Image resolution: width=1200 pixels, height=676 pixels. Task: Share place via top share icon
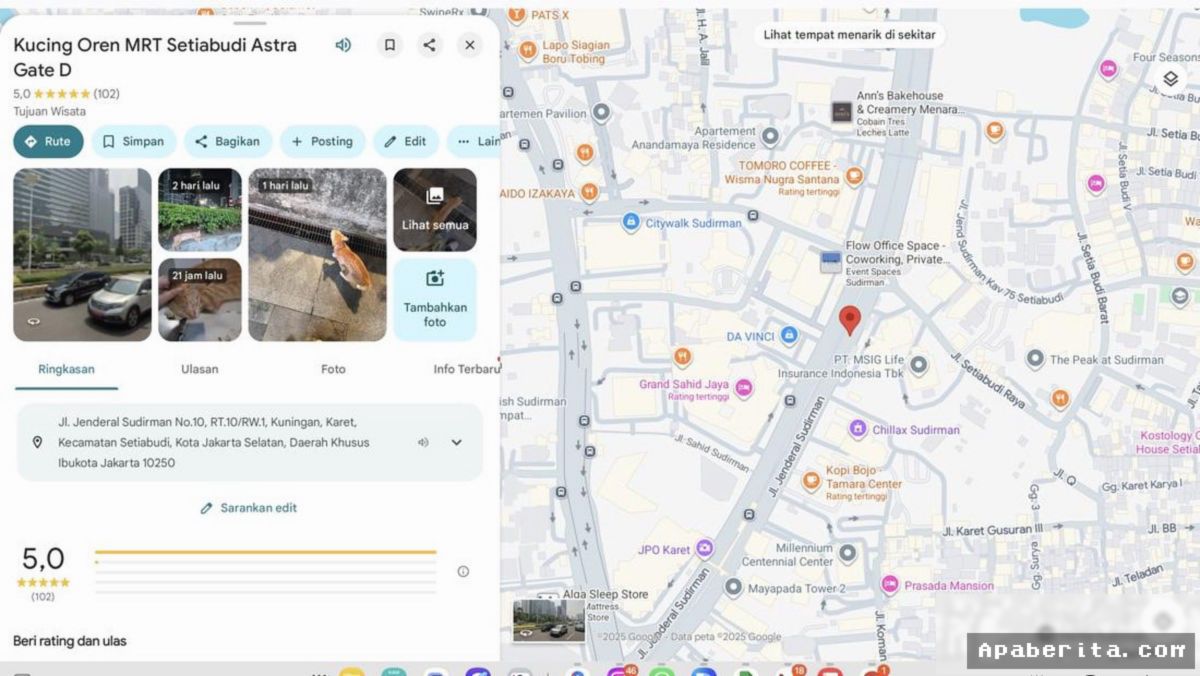pyautogui.click(x=430, y=45)
